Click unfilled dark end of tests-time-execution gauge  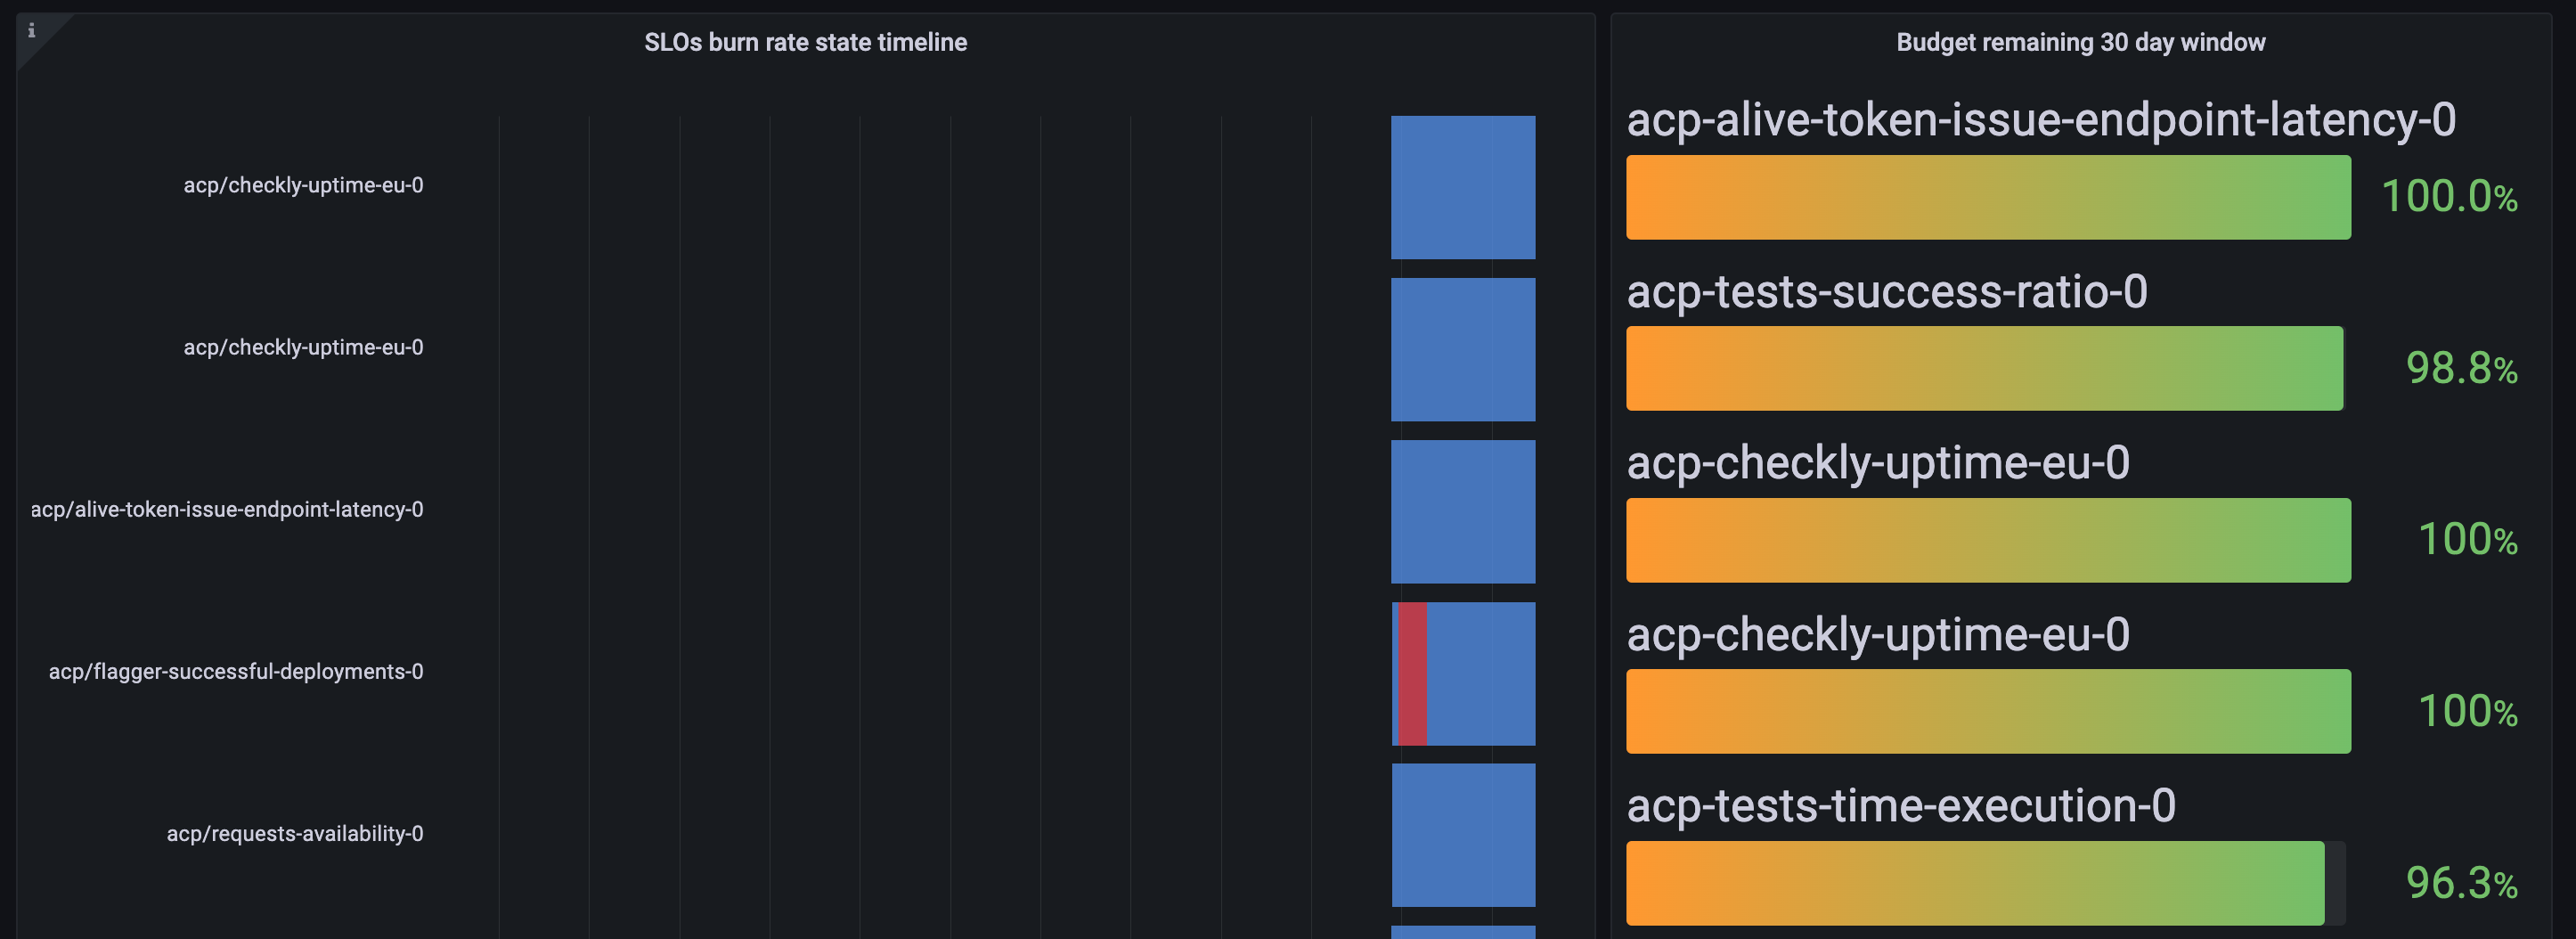click(x=2335, y=883)
